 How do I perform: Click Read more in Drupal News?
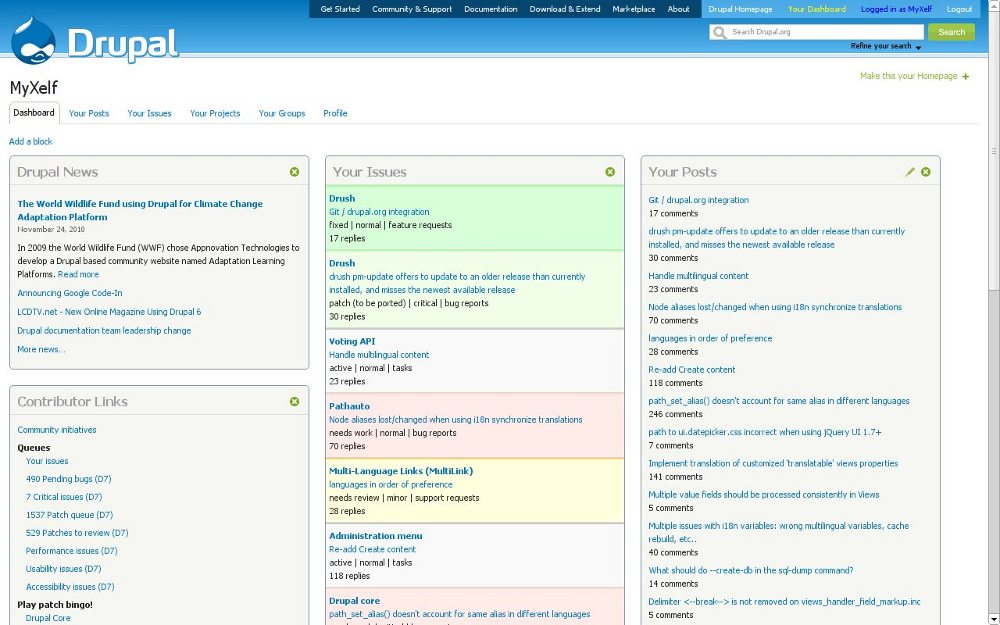click(78, 274)
